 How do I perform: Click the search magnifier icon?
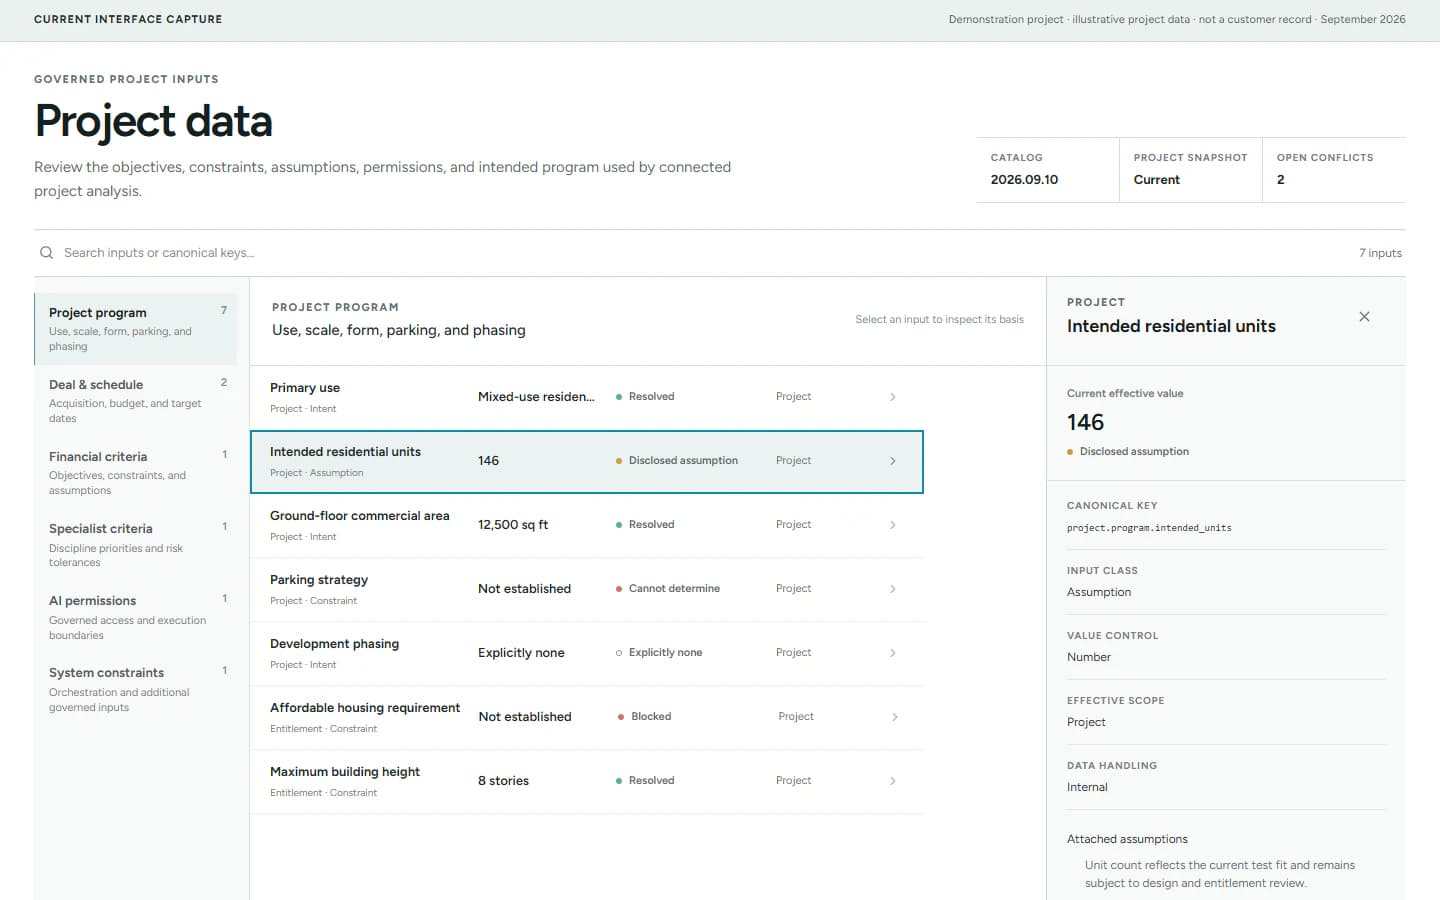[46, 253]
